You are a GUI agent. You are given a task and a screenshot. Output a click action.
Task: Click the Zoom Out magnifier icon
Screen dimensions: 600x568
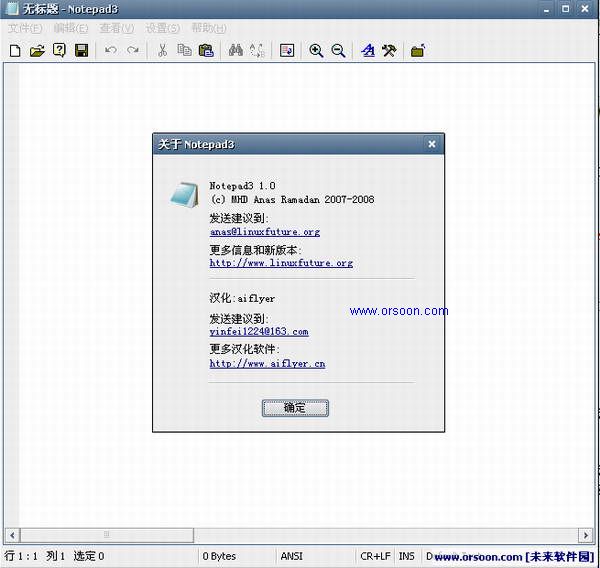coord(338,51)
